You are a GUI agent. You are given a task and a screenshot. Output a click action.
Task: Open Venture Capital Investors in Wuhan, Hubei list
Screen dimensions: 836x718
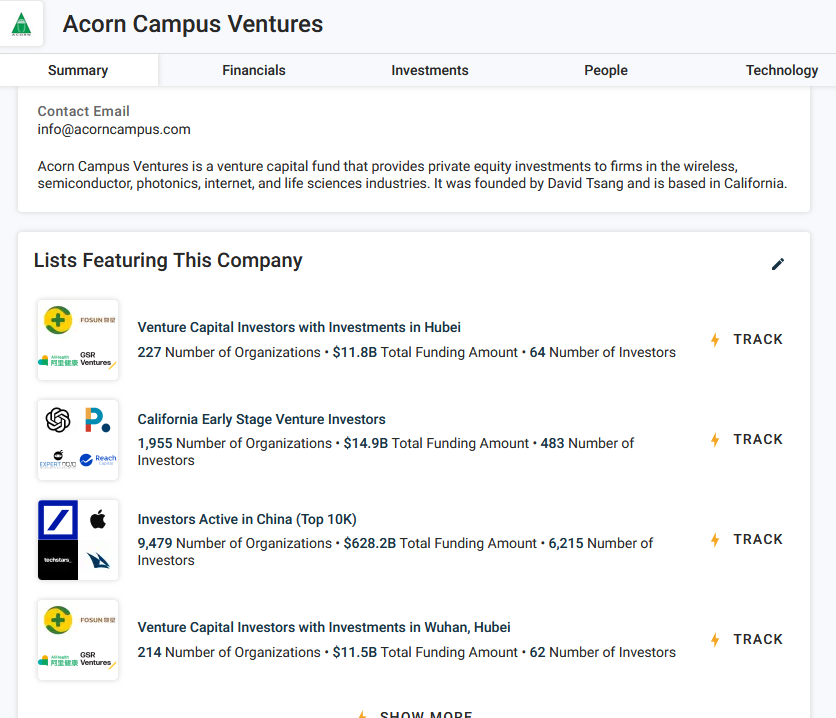324,627
